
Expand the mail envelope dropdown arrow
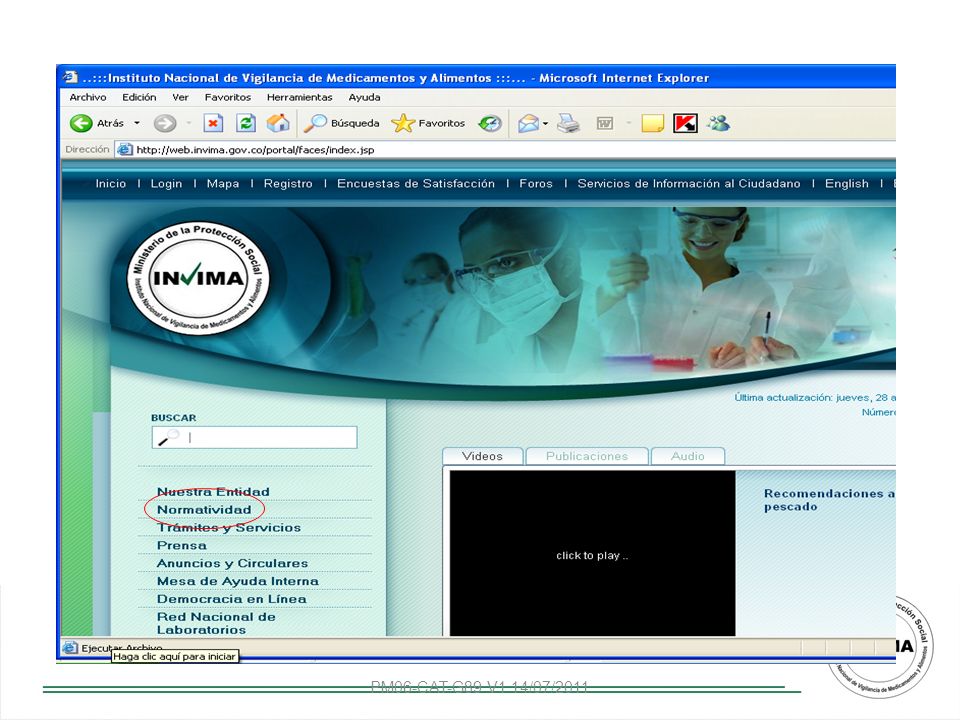click(x=545, y=124)
